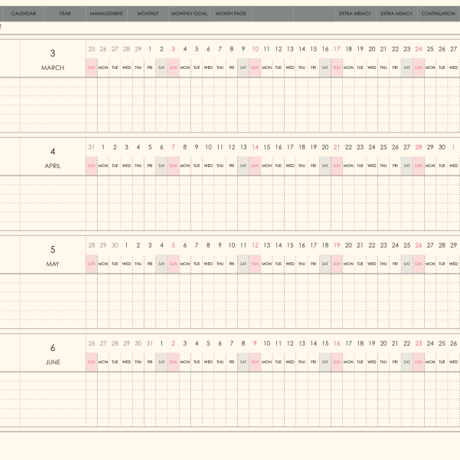
Task: Click date 31 in the June row
Action: click(x=150, y=343)
